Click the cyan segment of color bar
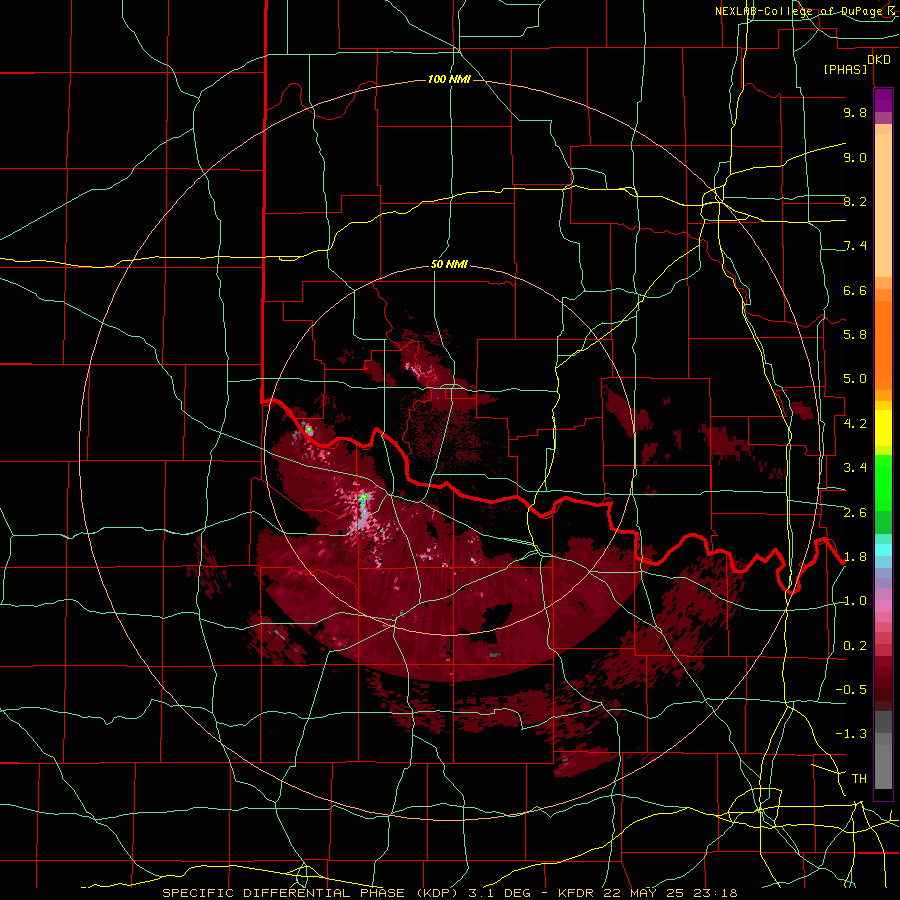The image size is (900, 900). click(883, 550)
